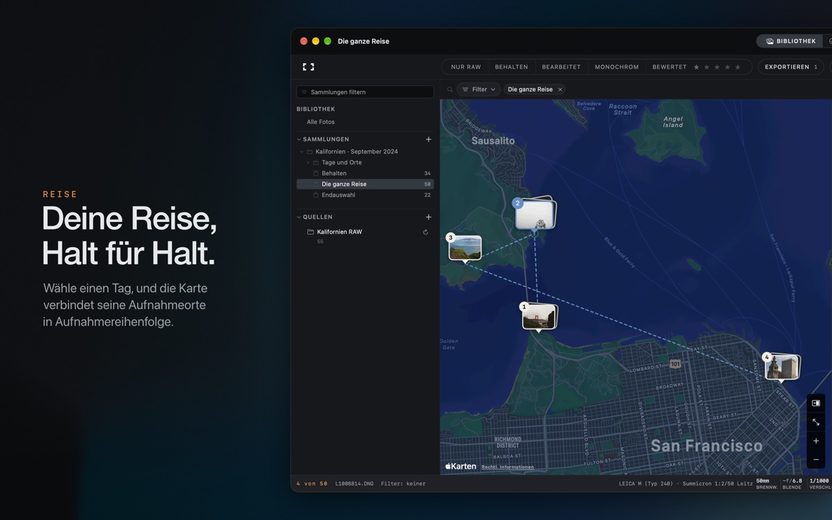Expand the Tage und Orte folder
The width and height of the screenshot is (832, 520).
[308, 162]
